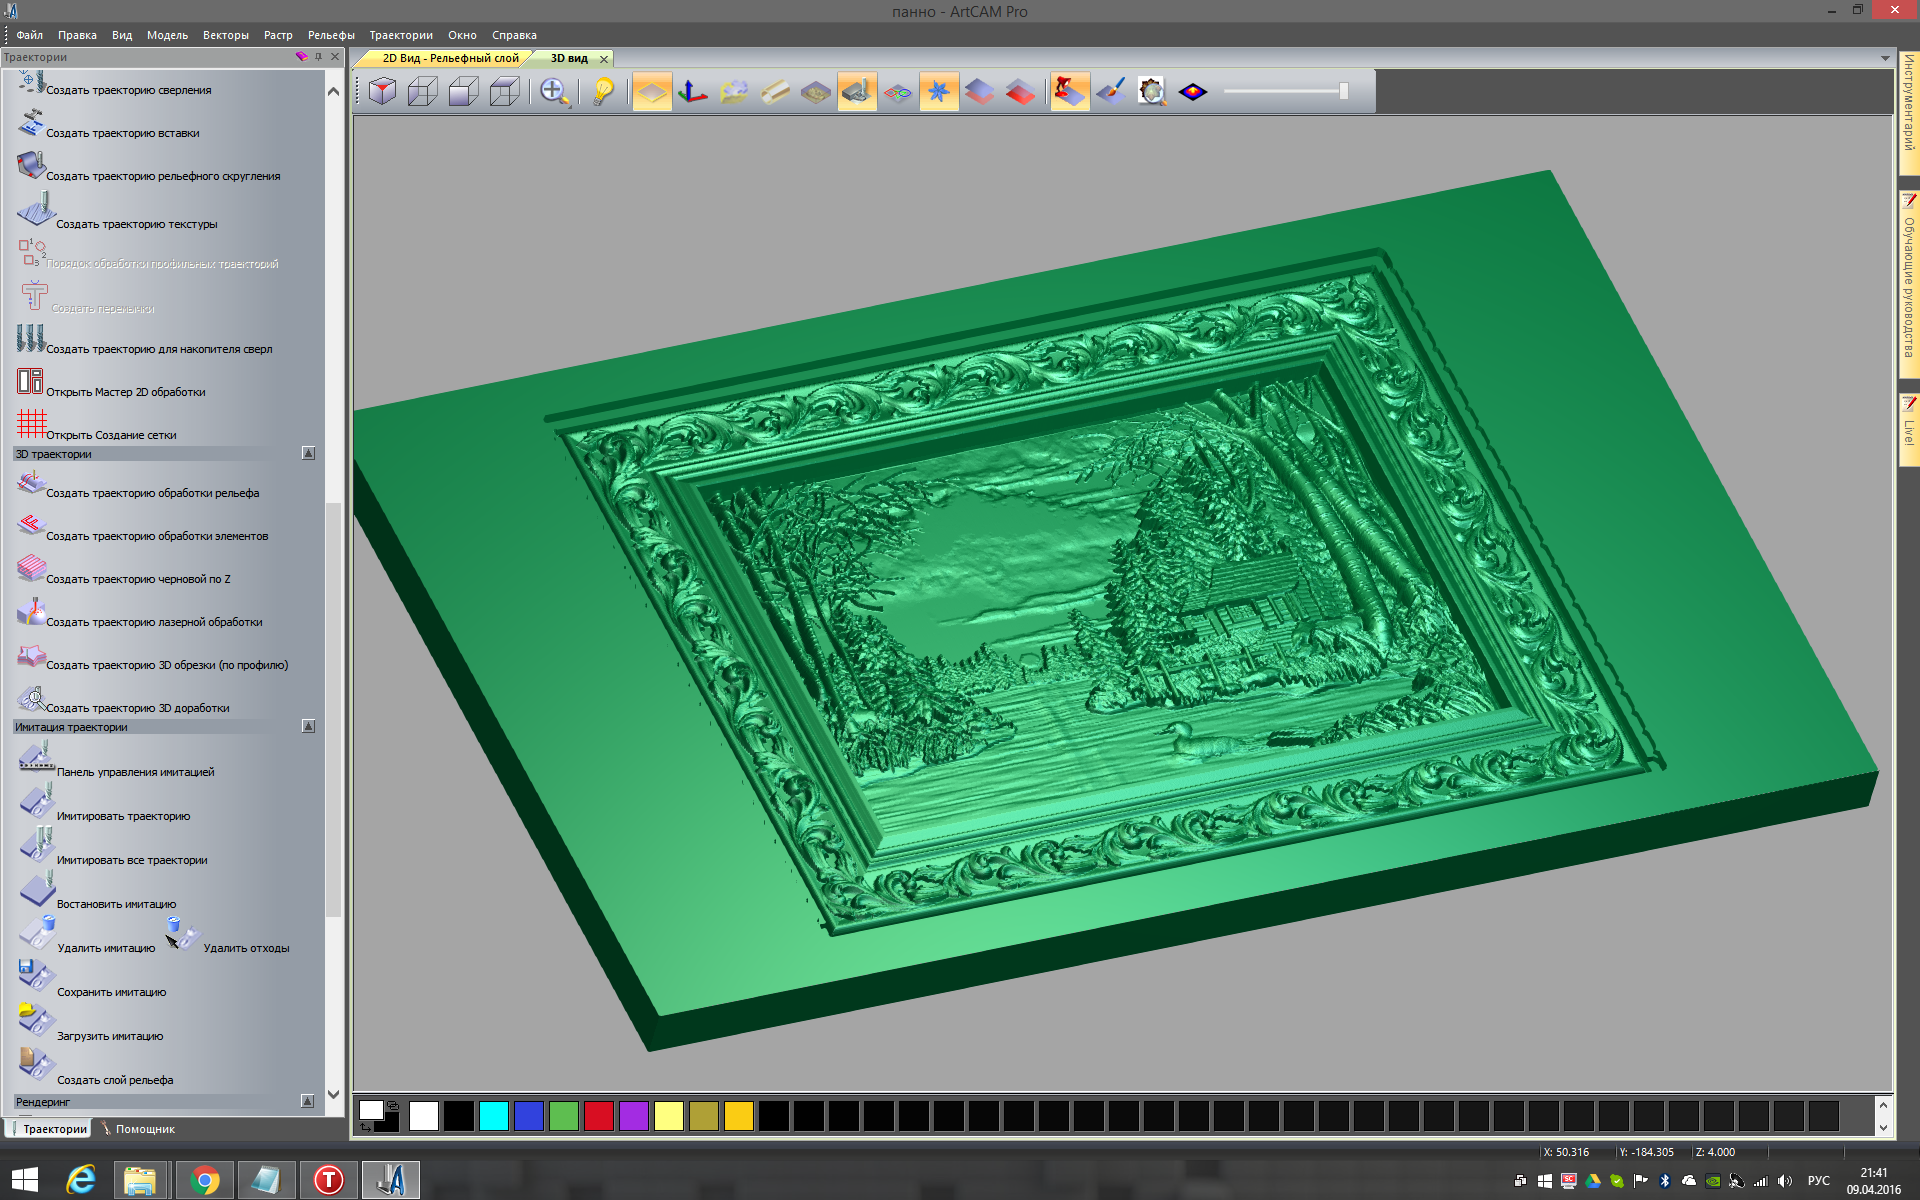Click Удалить отходы link
The height and width of the screenshot is (1200, 1920).
246,948
